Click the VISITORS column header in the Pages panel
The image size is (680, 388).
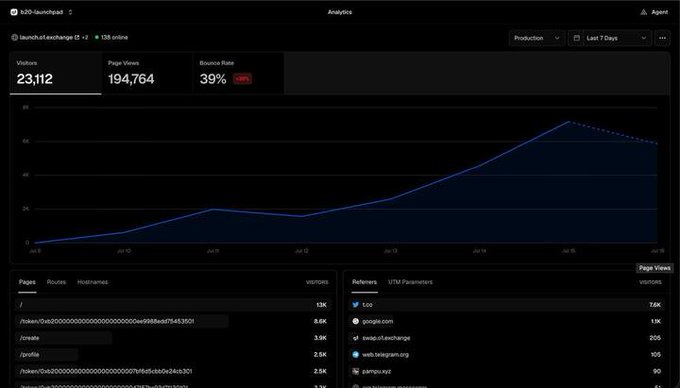317,282
